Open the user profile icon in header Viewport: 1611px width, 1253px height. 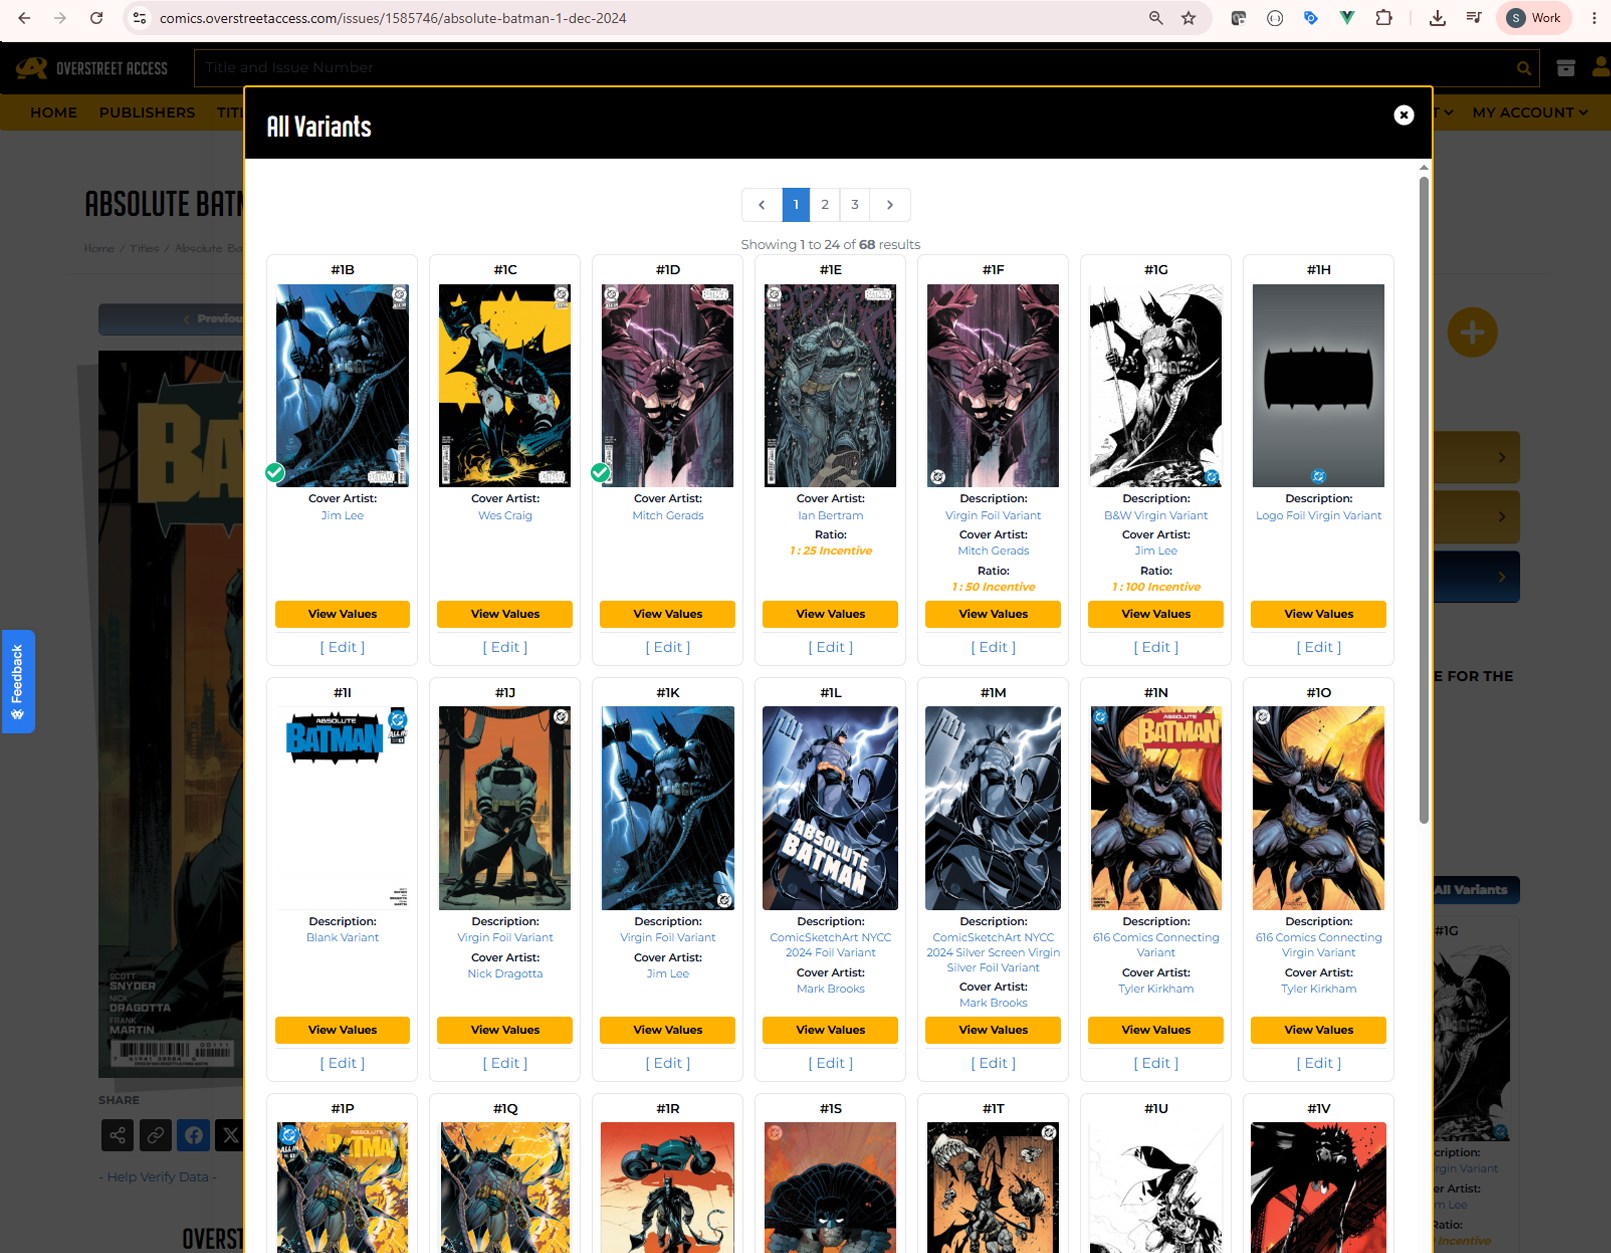click(x=1601, y=68)
